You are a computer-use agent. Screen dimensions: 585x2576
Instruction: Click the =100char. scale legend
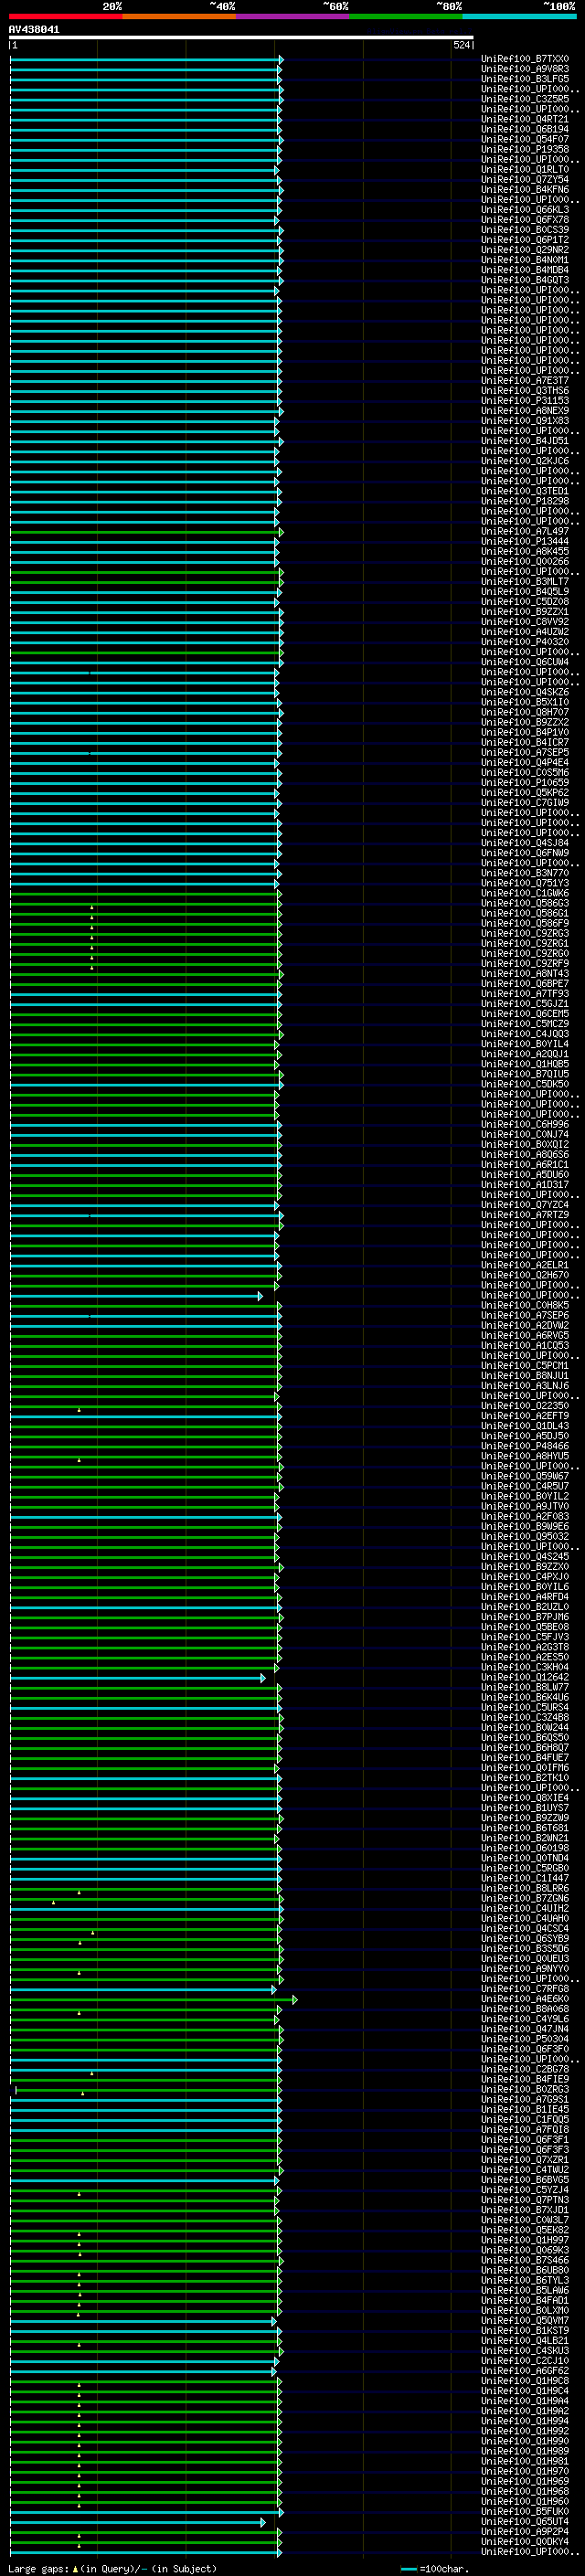point(434,2568)
